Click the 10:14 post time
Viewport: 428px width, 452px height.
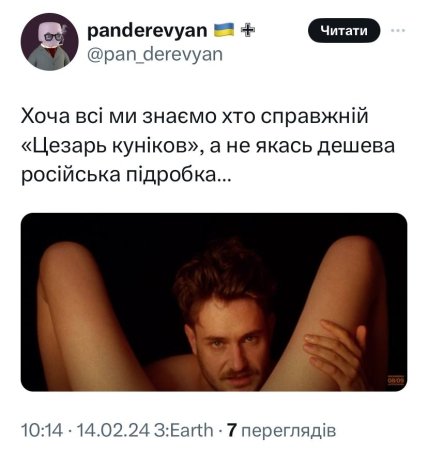click(42, 430)
